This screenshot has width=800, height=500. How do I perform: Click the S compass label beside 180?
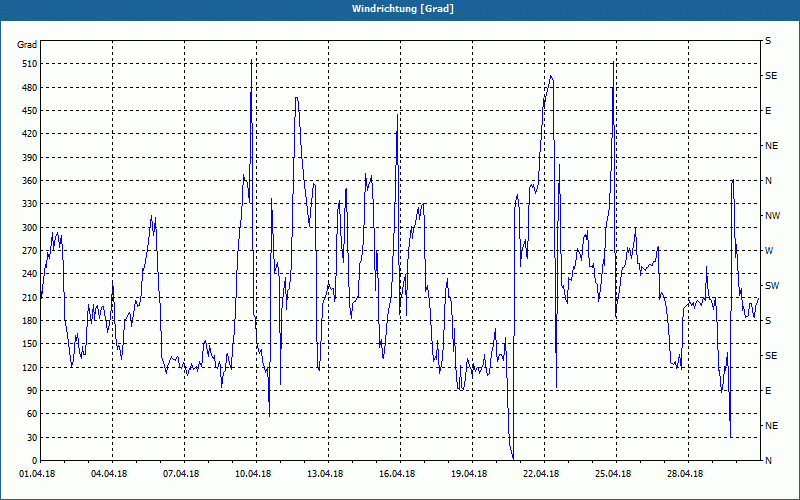(768, 321)
